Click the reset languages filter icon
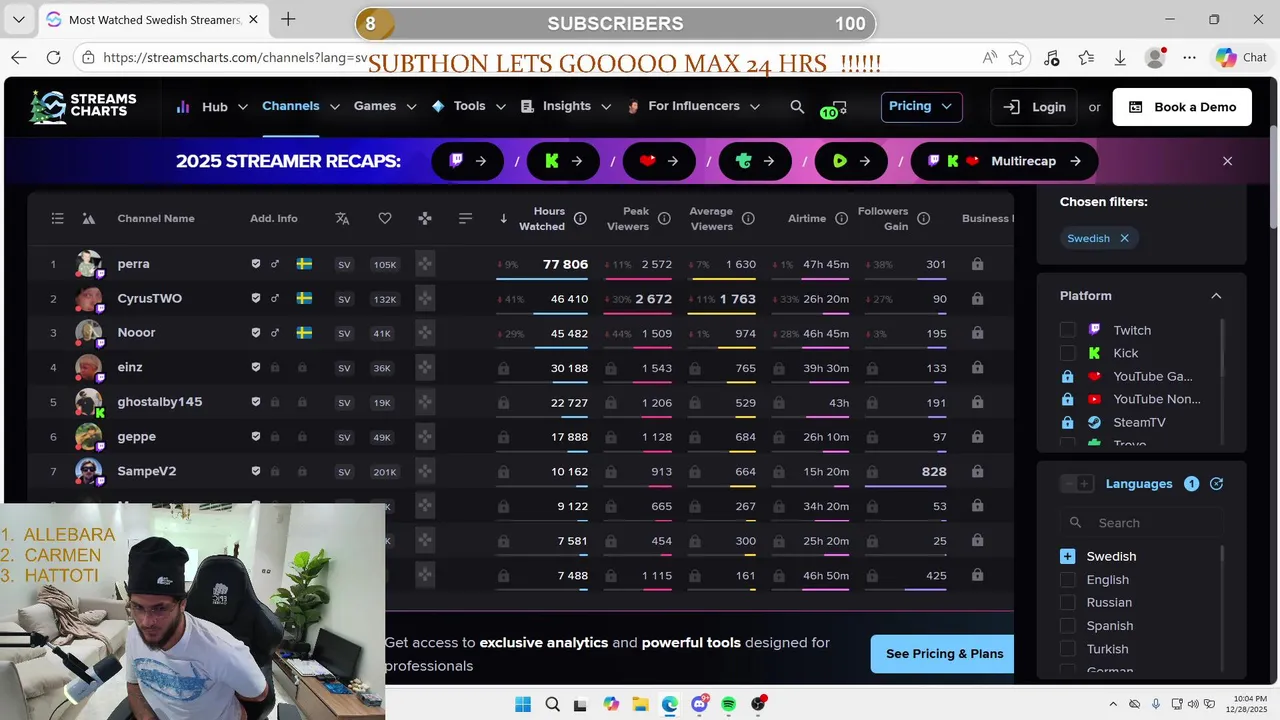Viewport: 1280px width, 720px height. click(x=1217, y=484)
